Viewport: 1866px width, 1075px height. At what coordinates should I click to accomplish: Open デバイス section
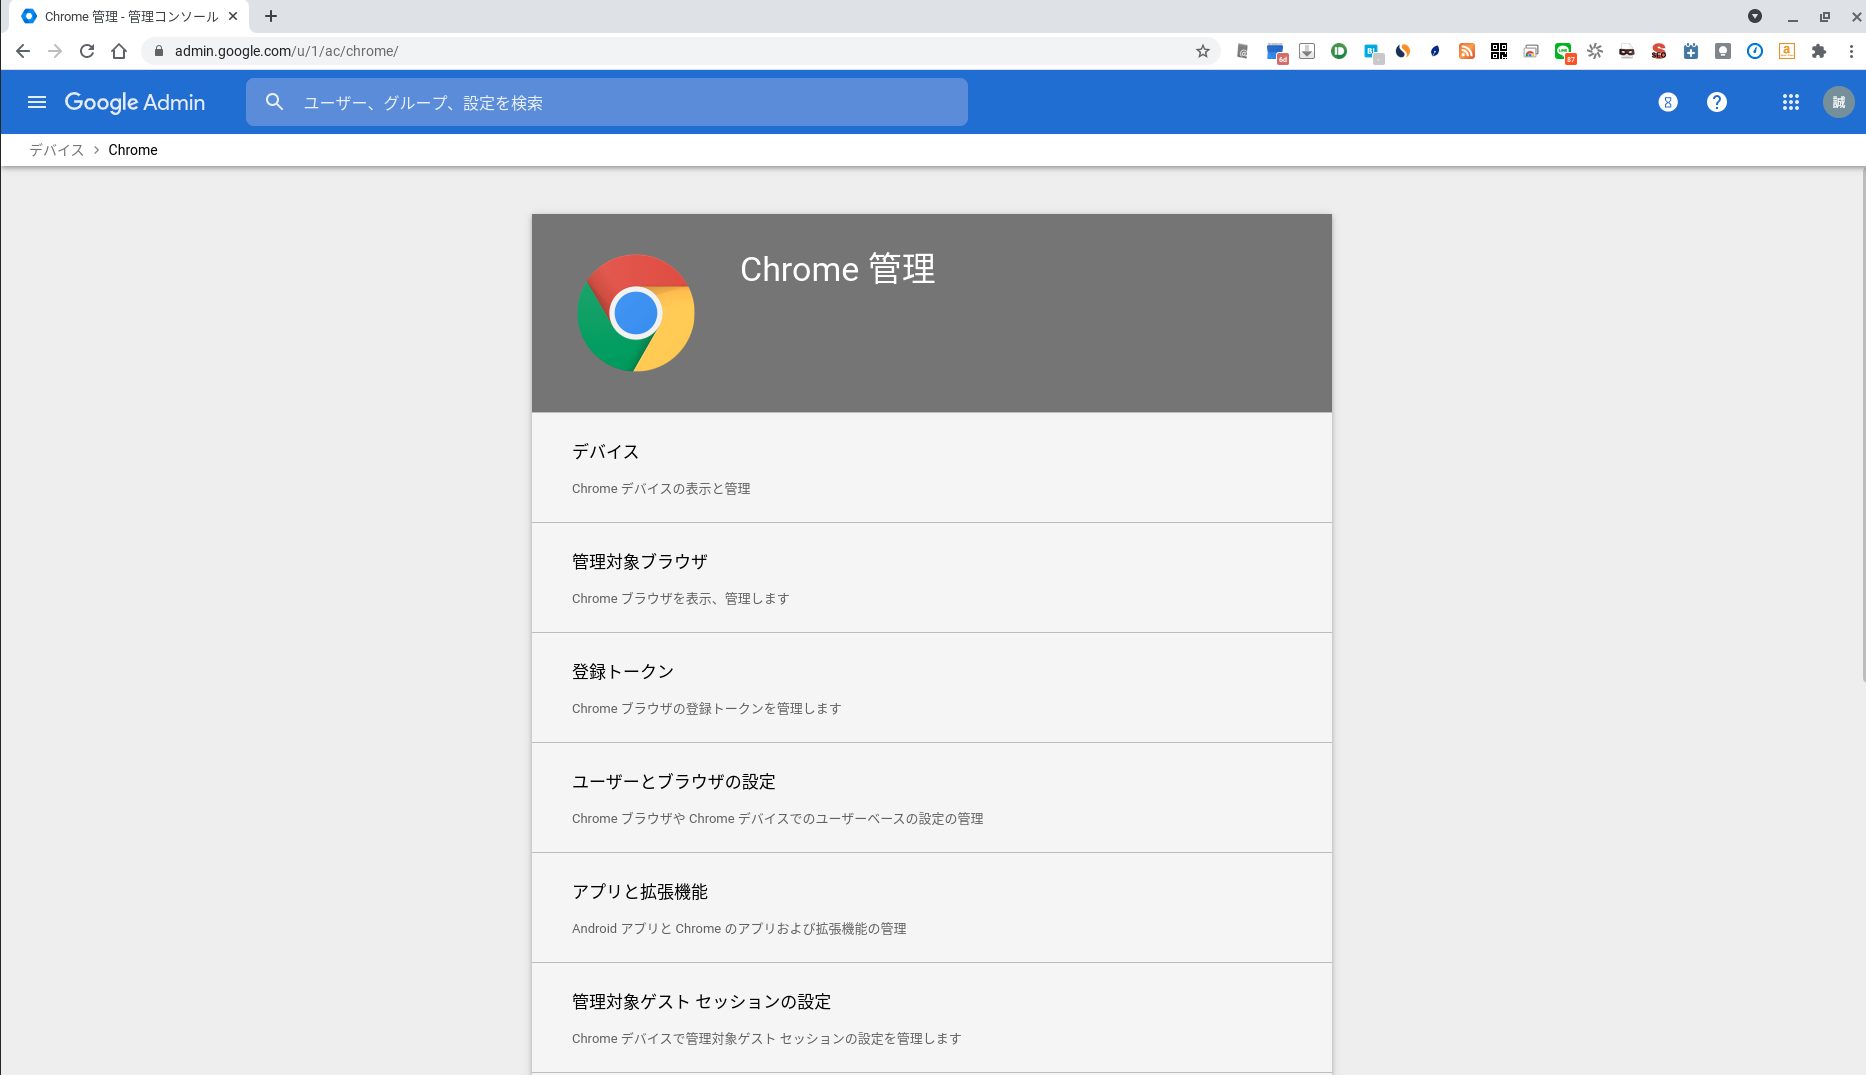[931, 468]
